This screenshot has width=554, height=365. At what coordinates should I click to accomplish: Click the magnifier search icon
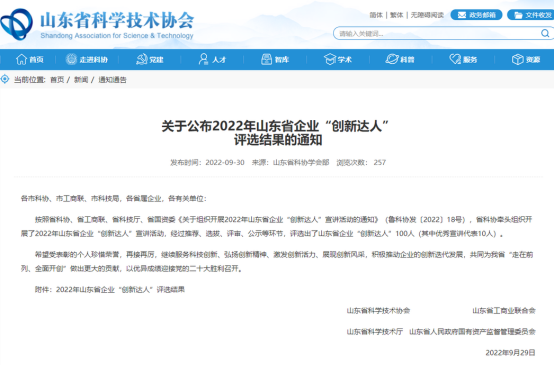(x=545, y=33)
